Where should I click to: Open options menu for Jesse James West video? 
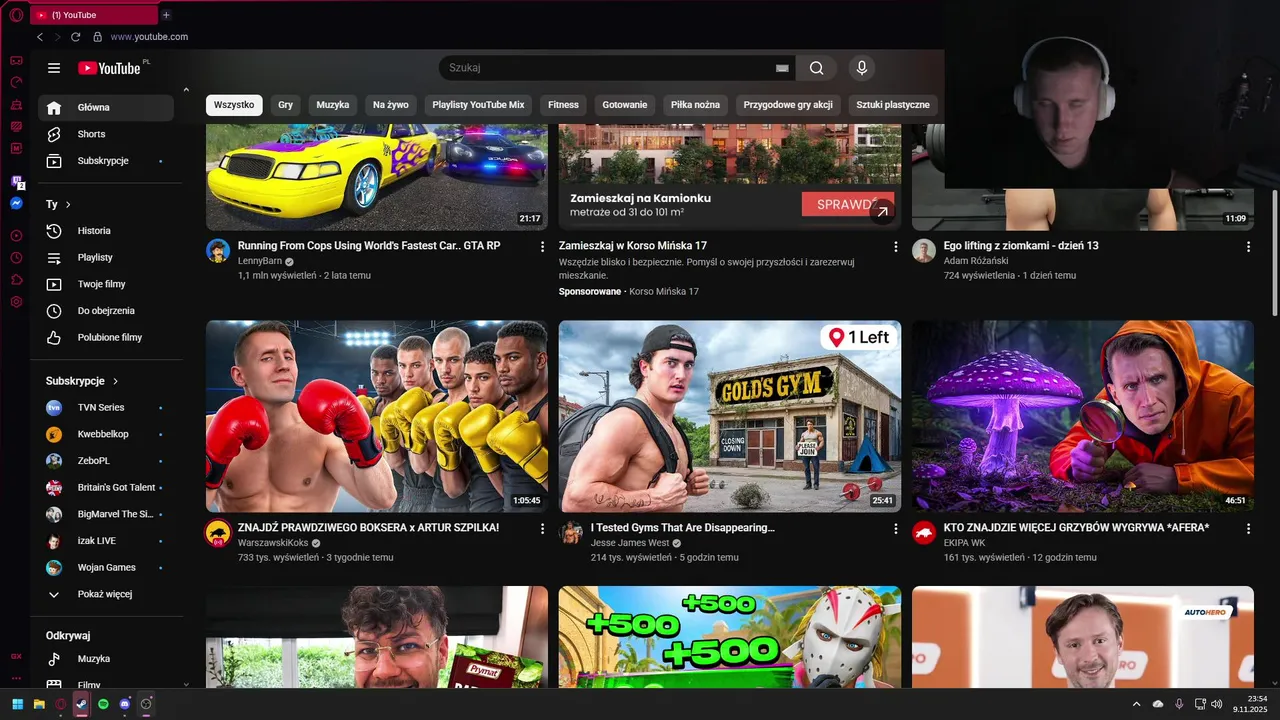896,528
